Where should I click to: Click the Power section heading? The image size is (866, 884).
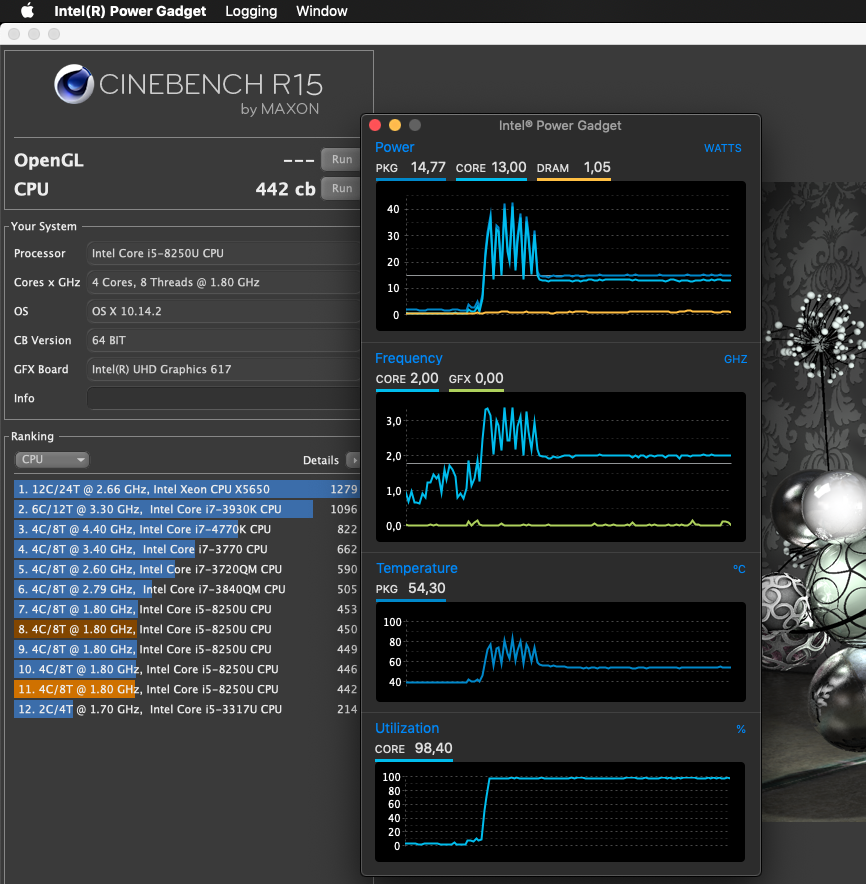click(395, 147)
